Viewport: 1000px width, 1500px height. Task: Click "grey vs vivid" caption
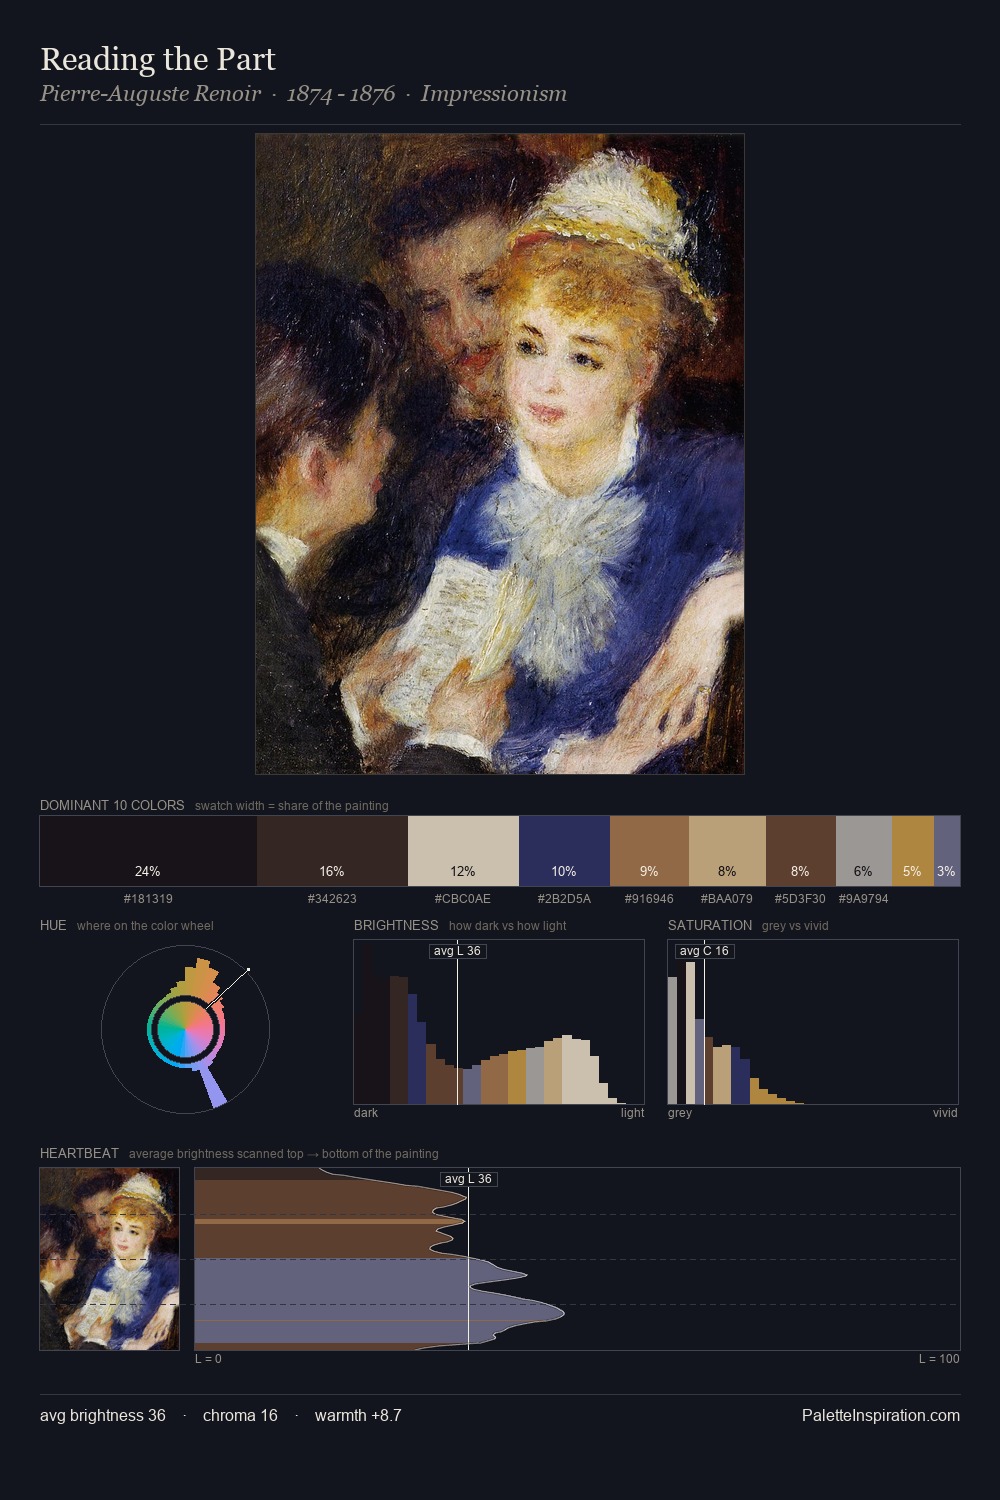(x=795, y=926)
